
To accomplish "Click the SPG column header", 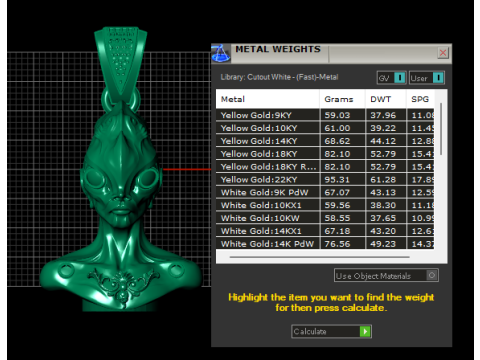I will 420,99.
